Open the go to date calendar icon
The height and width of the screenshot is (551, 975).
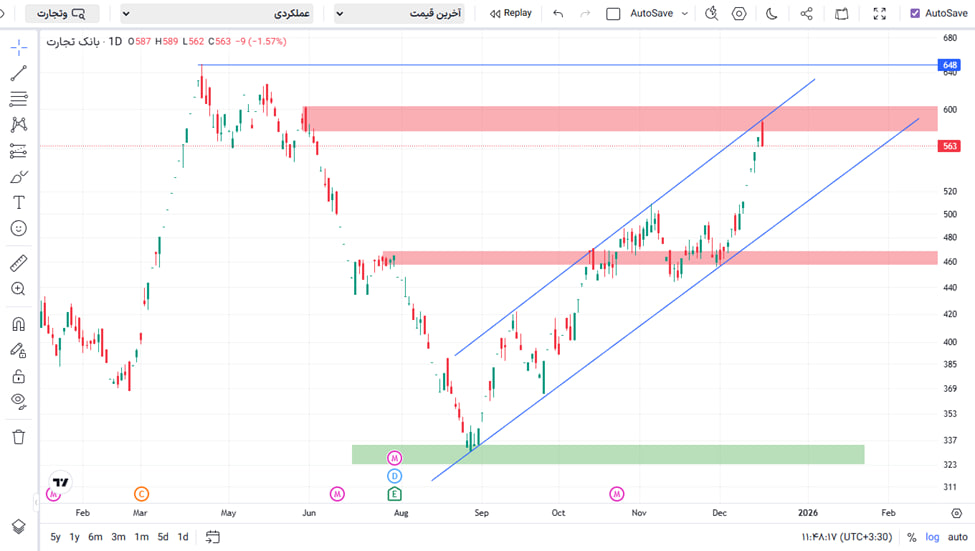pos(213,537)
